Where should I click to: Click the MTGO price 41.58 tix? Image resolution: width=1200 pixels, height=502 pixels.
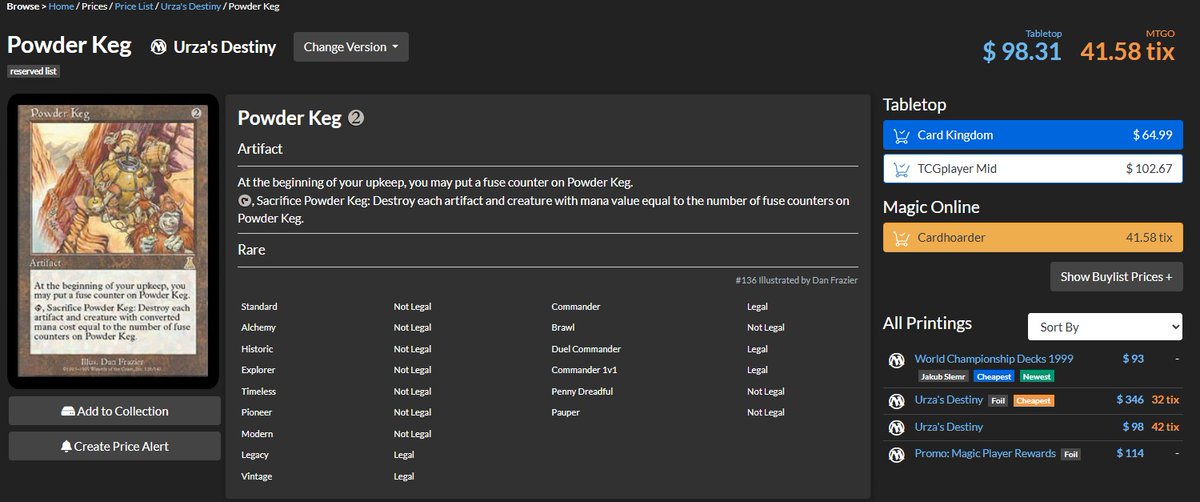point(1127,52)
